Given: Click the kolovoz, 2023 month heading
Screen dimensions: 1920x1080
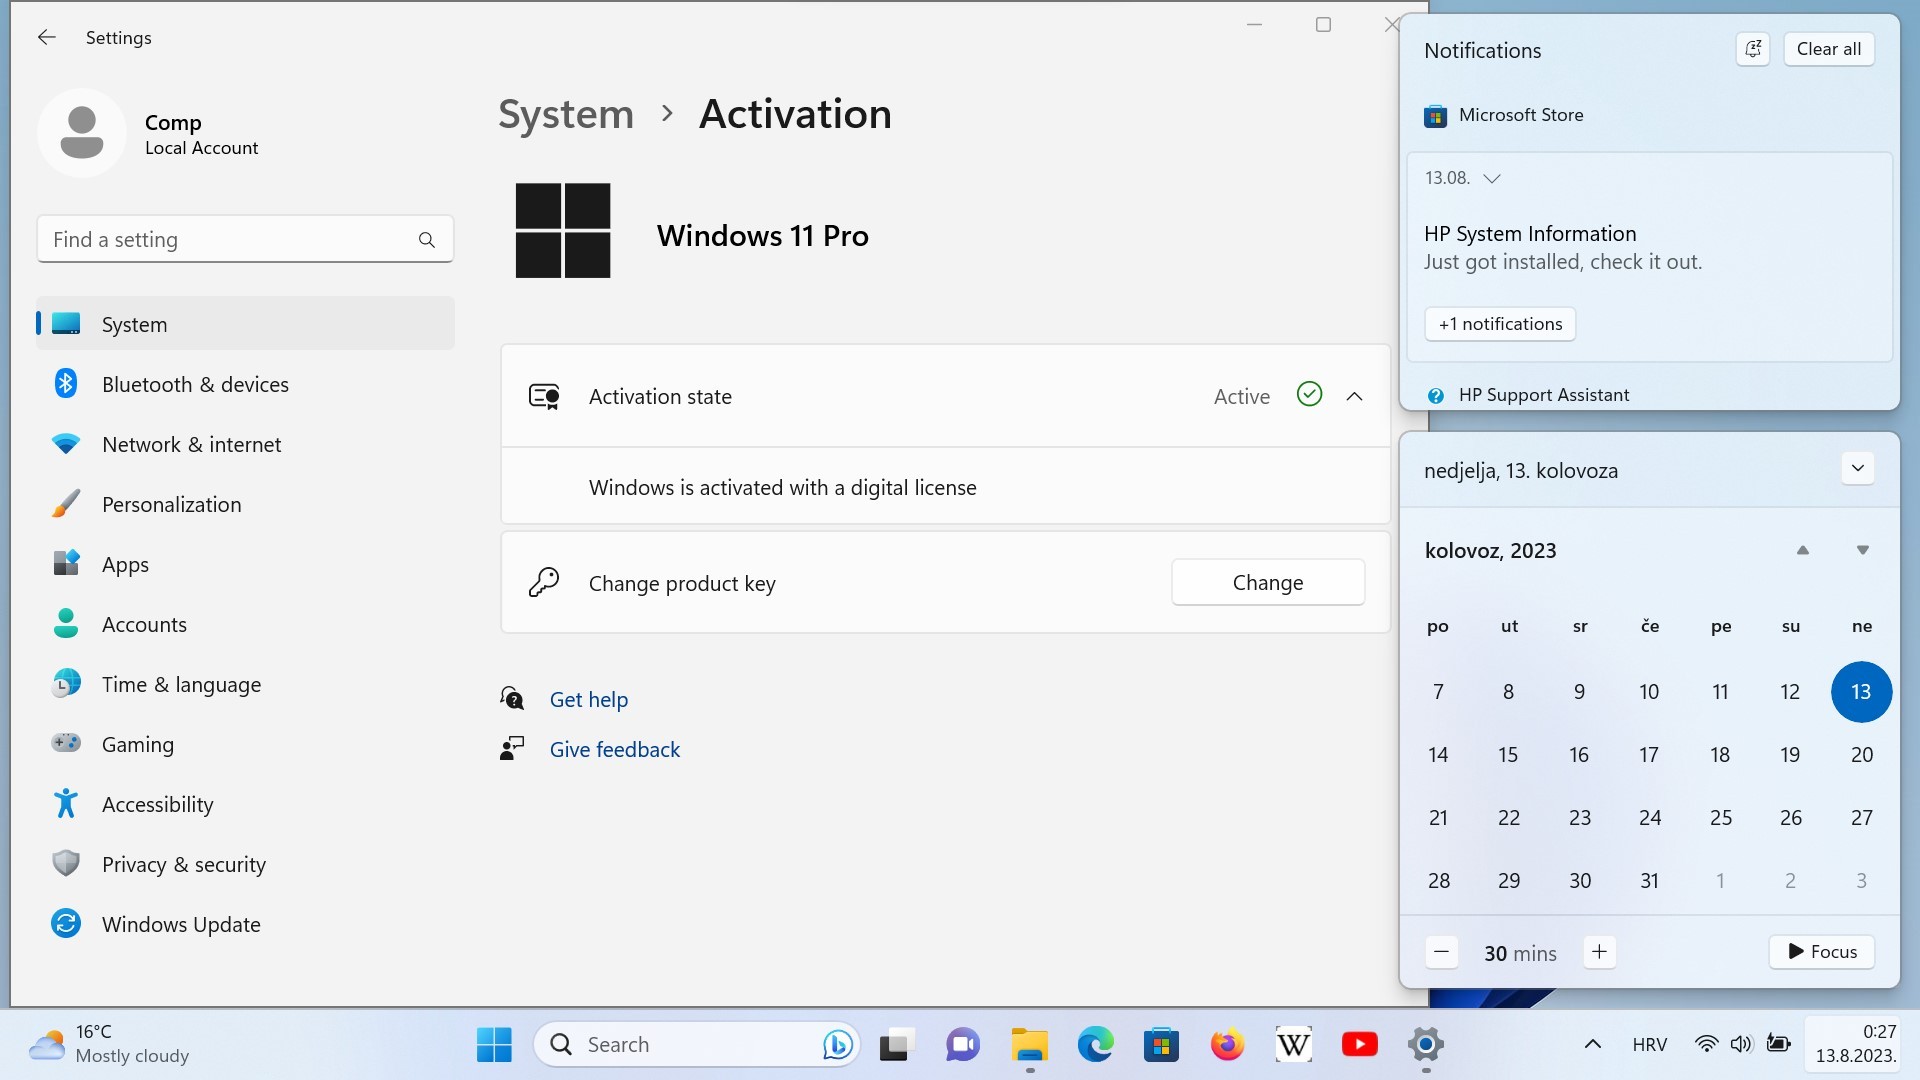Looking at the screenshot, I should (1490, 551).
